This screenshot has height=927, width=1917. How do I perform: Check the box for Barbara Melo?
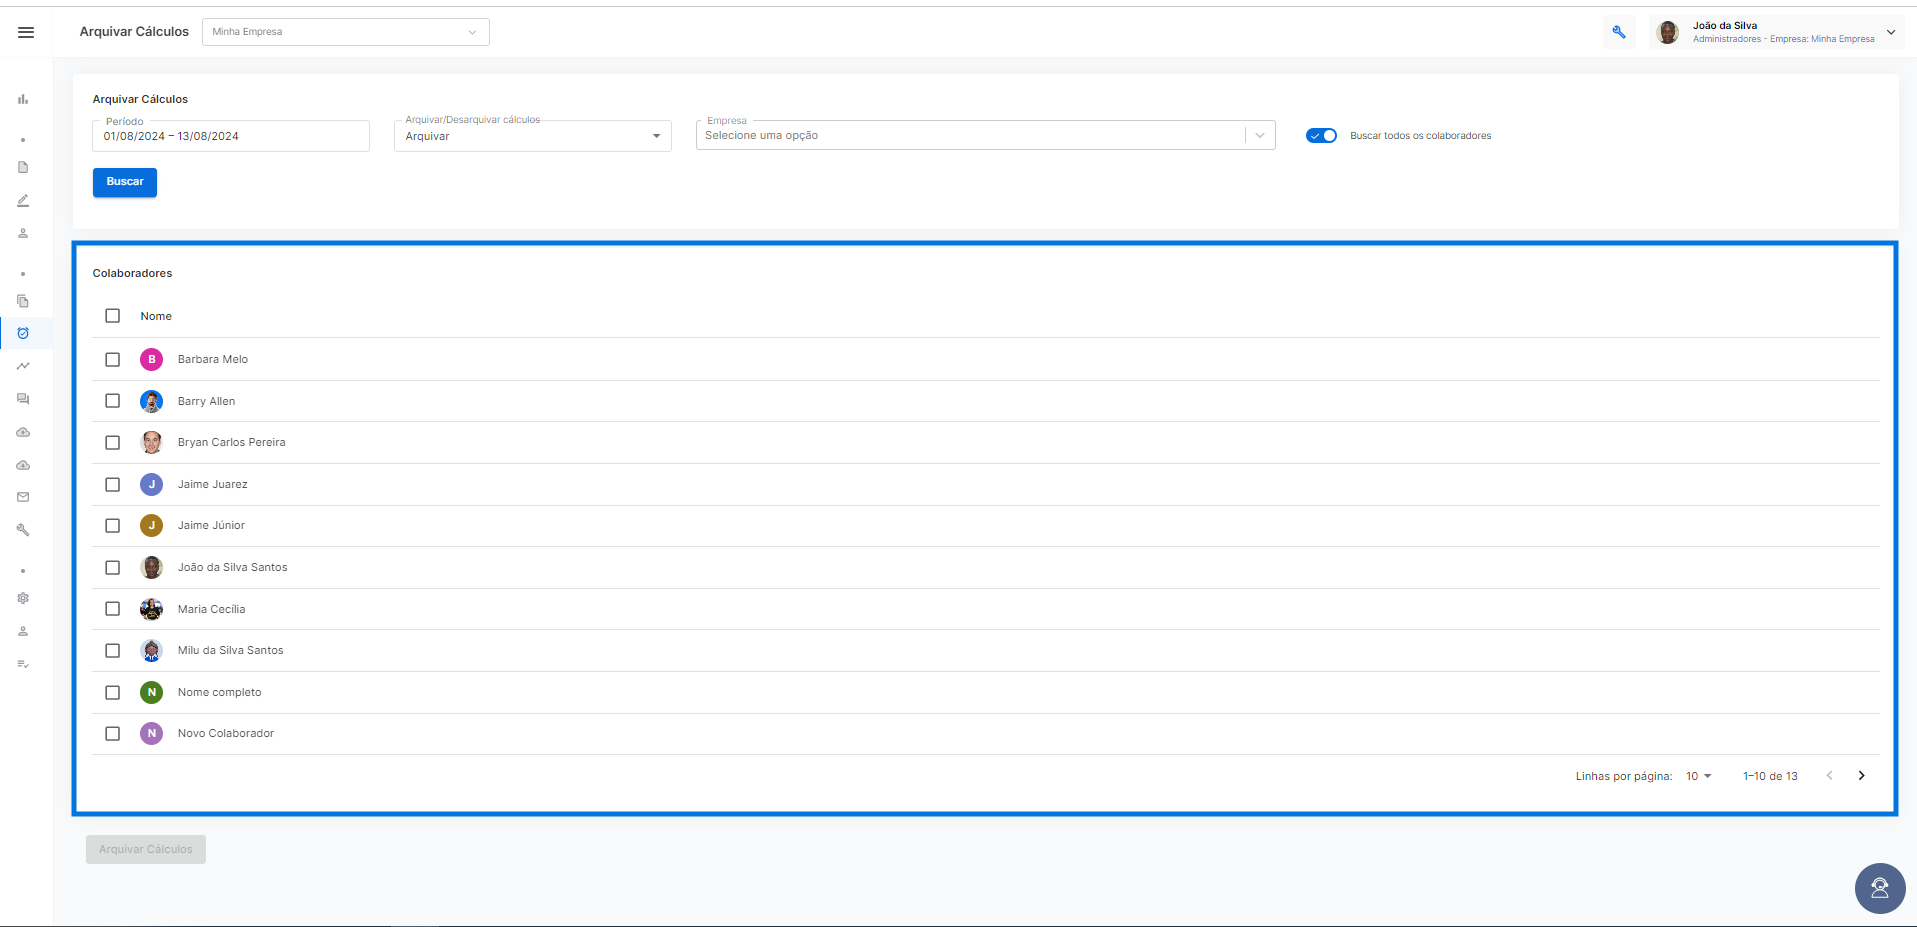(113, 359)
